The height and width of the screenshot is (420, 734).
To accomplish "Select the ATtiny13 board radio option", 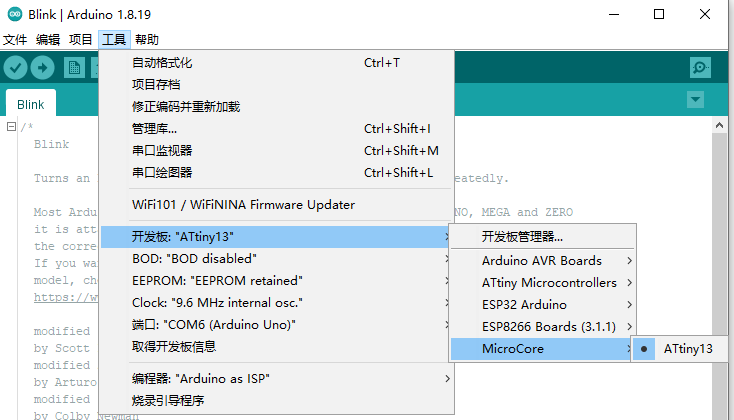I will pos(680,349).
